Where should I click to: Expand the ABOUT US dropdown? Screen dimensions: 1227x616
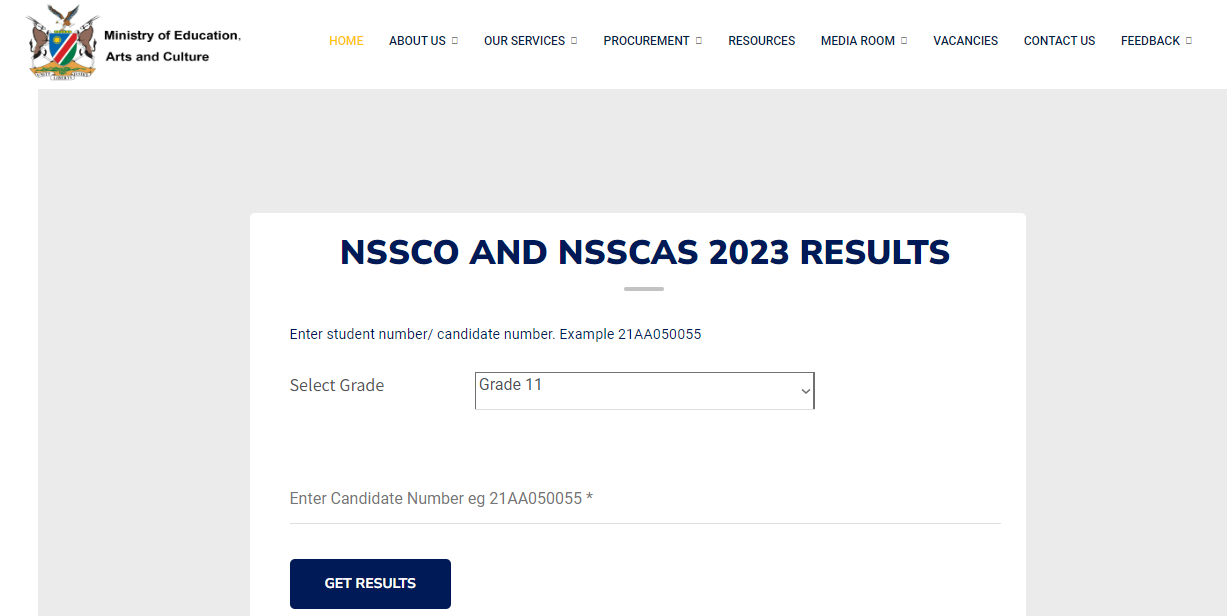(416, 41)
